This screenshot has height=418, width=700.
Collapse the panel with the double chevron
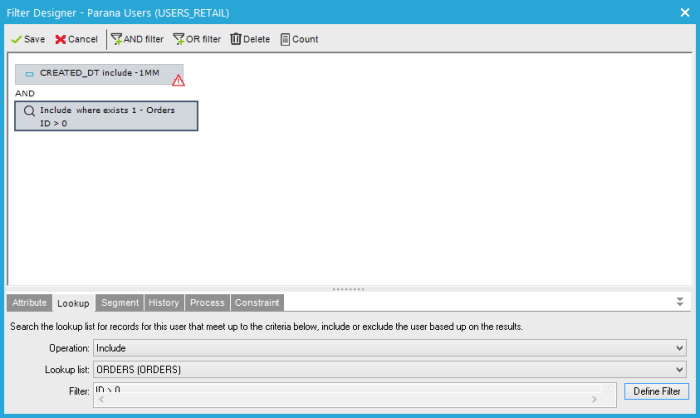[680, 301]
